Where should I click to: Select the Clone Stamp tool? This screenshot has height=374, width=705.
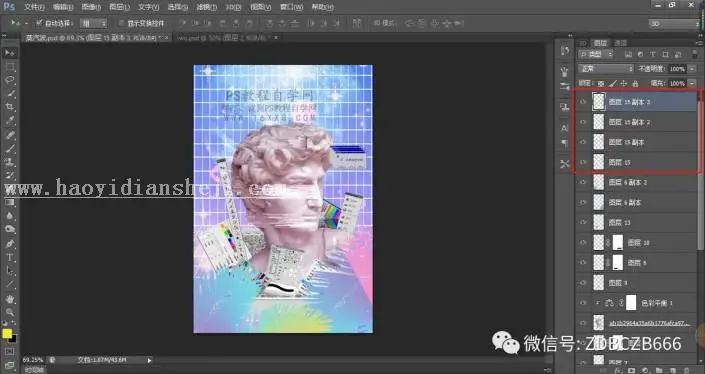(x=9, y=162)
